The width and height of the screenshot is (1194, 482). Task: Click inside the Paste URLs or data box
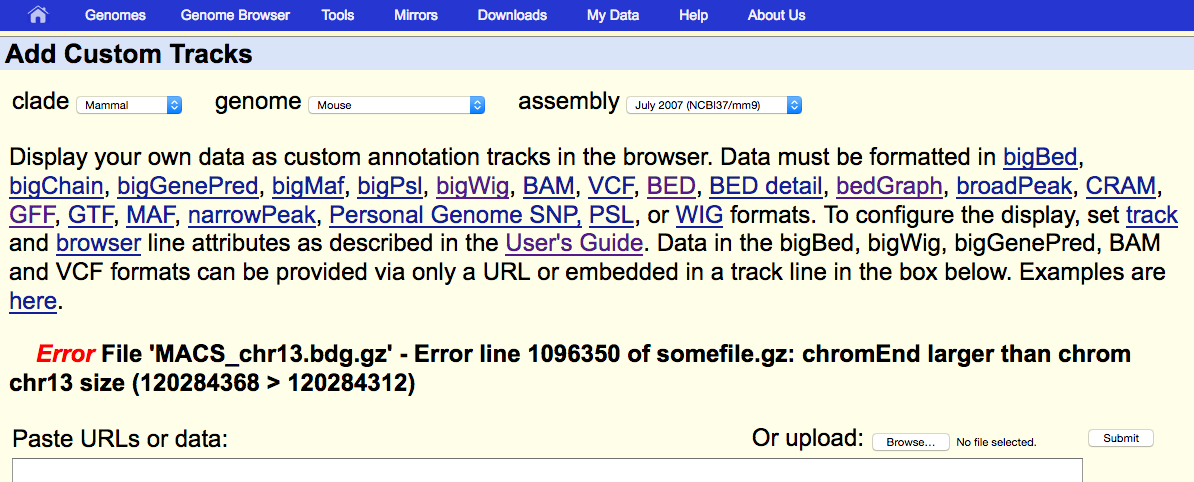coord(547,470)
